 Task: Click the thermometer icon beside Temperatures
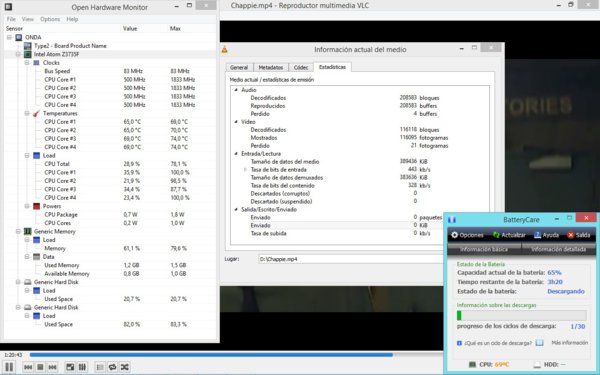[x=36, y=114]
